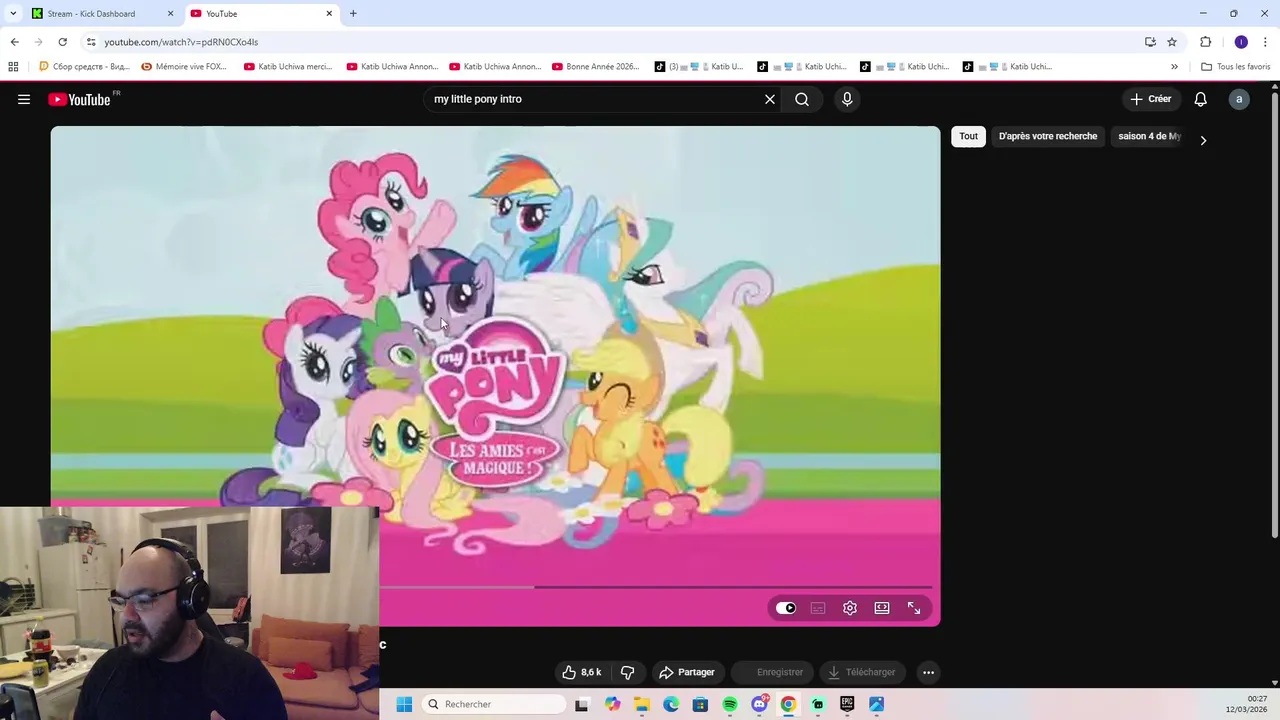1280x720 pixels.
Task: Show more filter chips with the arrow
Action: [1203, 140]
